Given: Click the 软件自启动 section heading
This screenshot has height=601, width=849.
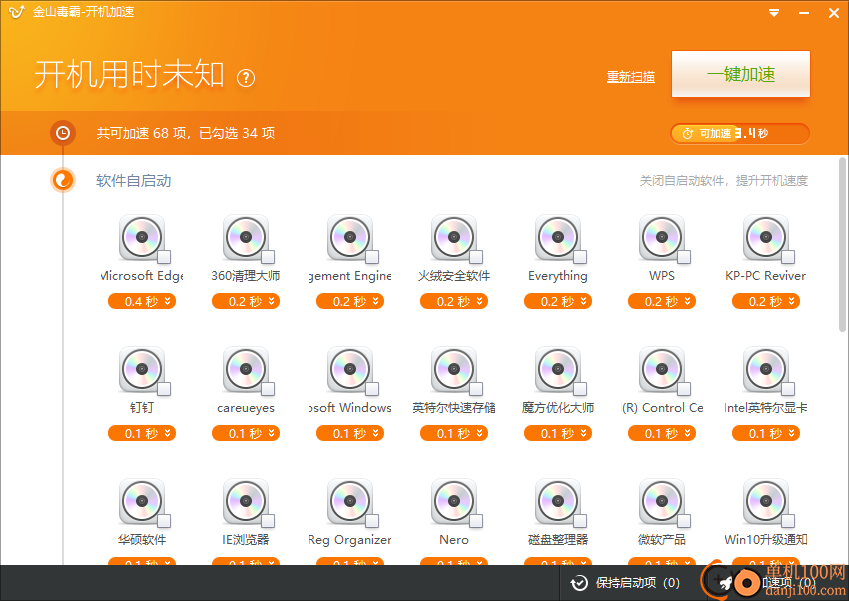Looking at the screenshot, I should click(x=134, y=181).
